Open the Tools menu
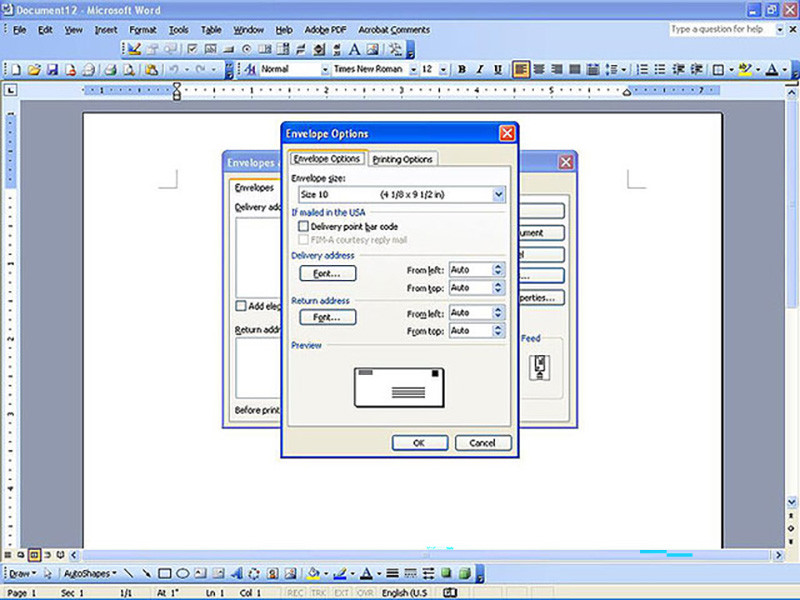800x600 pixels. [x=179, y=30]
